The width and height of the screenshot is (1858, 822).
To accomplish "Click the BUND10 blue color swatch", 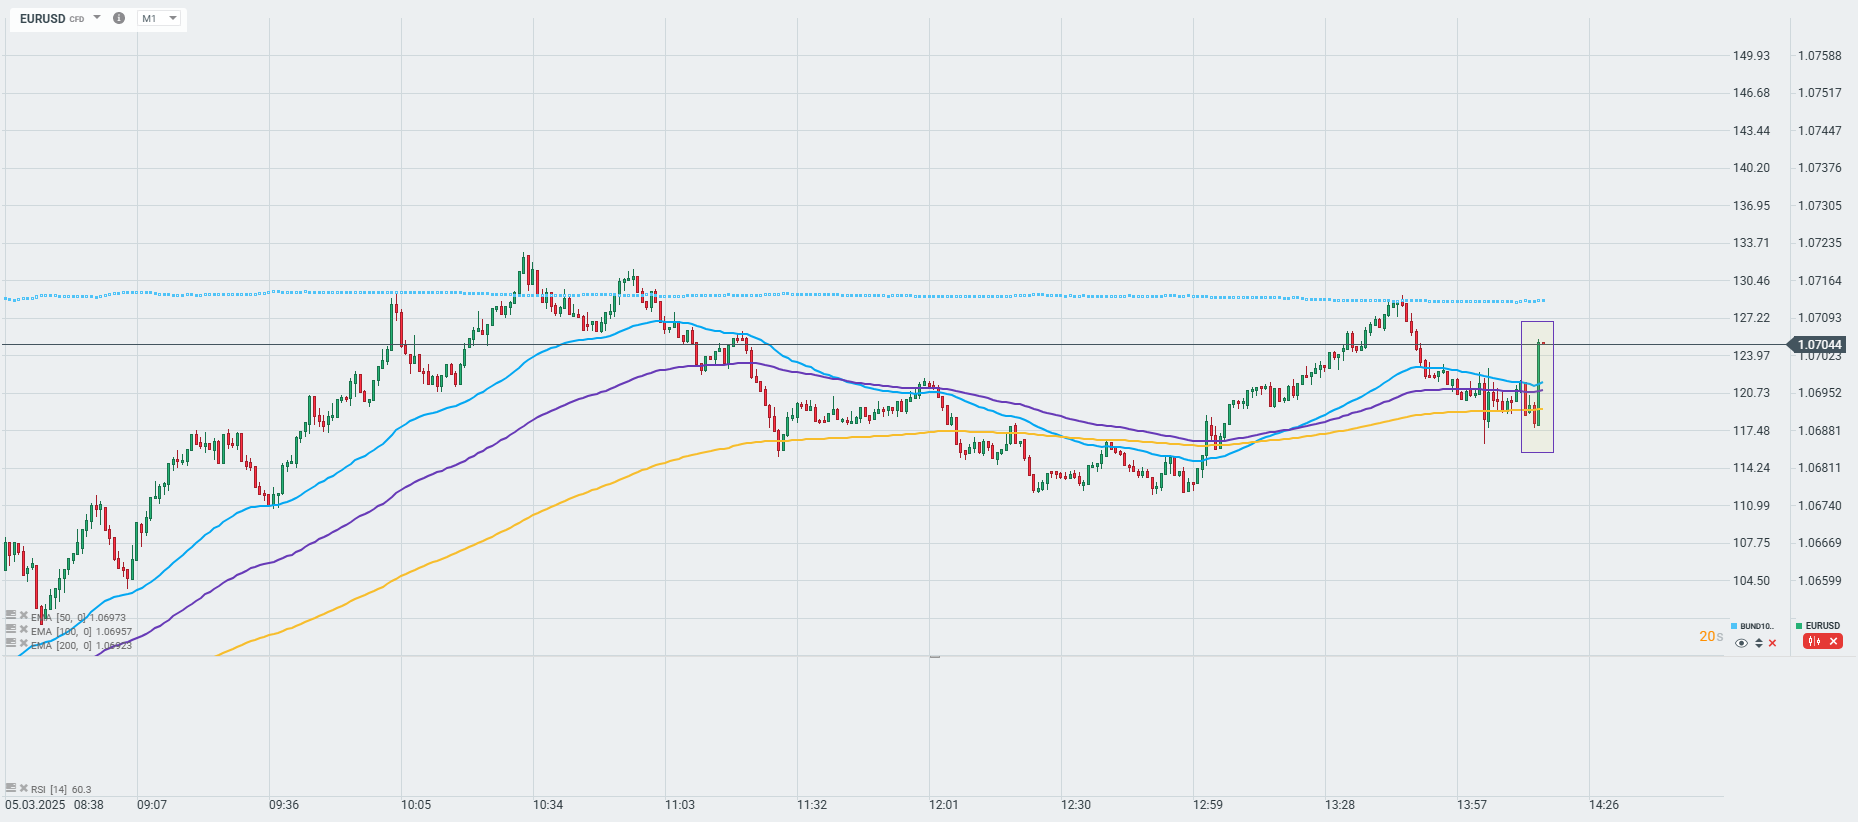I will point(1734,626).
